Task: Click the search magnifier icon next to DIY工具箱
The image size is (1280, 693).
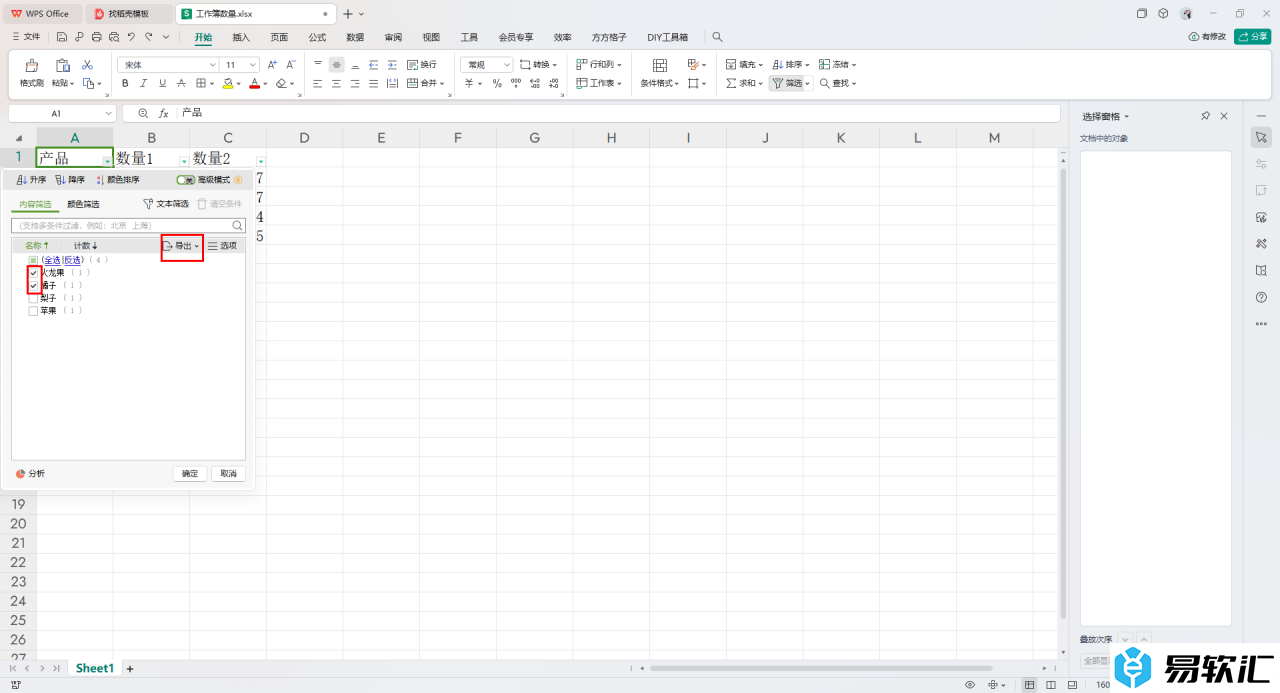Action: [x=717, y=37]
